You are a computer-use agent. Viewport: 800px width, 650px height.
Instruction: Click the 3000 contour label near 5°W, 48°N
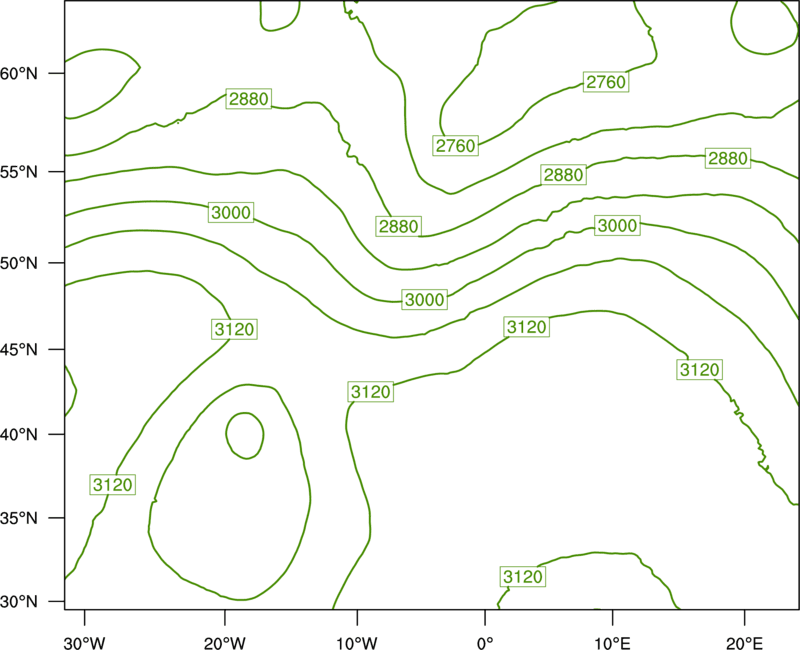coord(425,299)
